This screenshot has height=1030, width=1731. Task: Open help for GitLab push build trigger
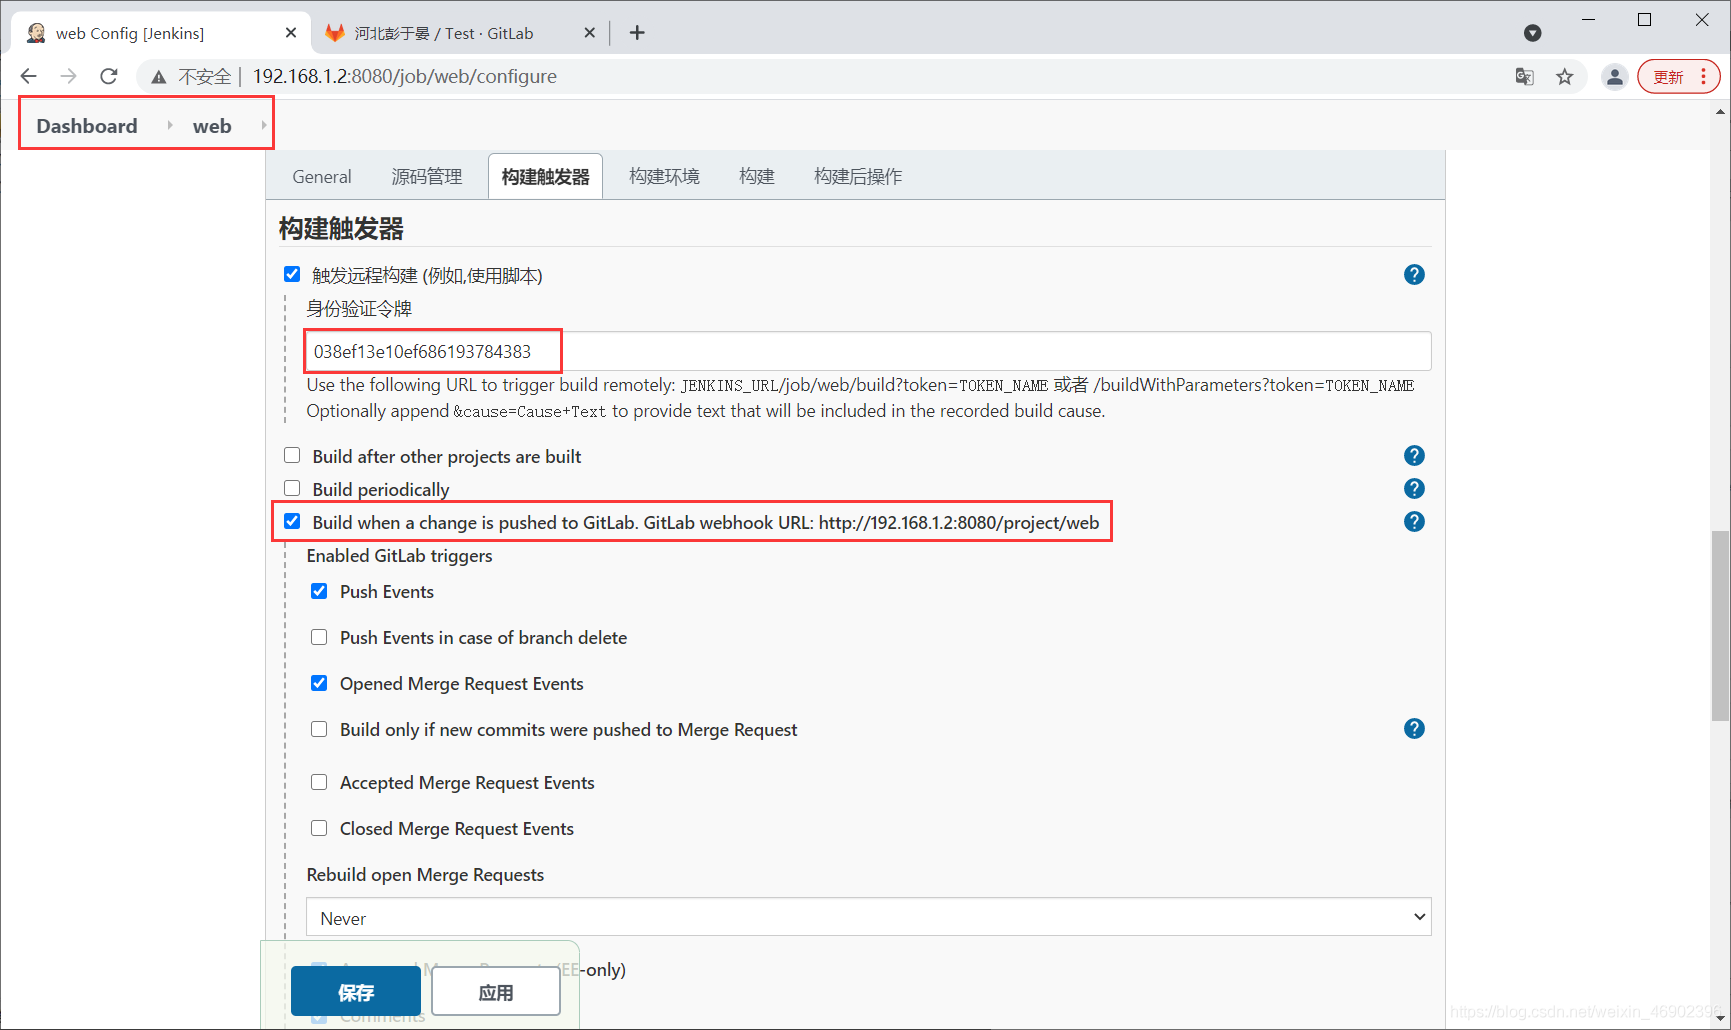click(1414, 521)
